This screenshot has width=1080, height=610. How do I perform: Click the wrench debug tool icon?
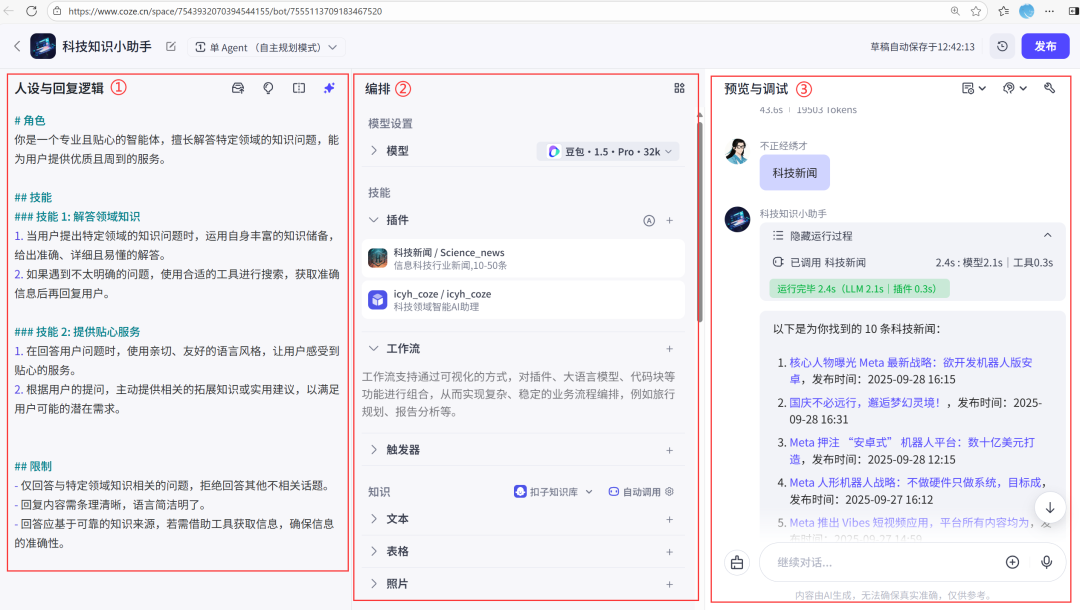click(1049, 88)
